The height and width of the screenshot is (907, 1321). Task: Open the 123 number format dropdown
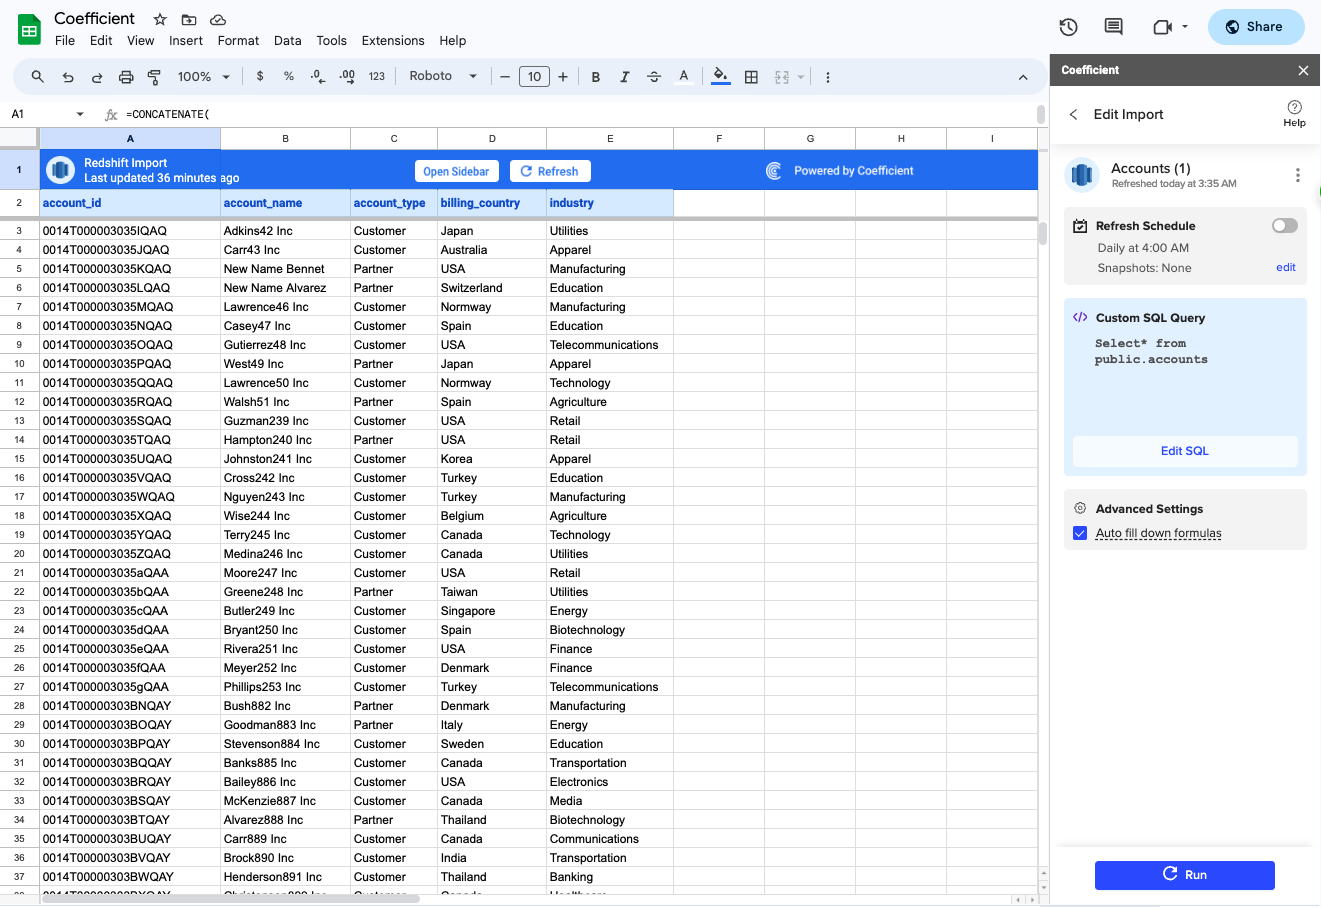click(377, 76)
